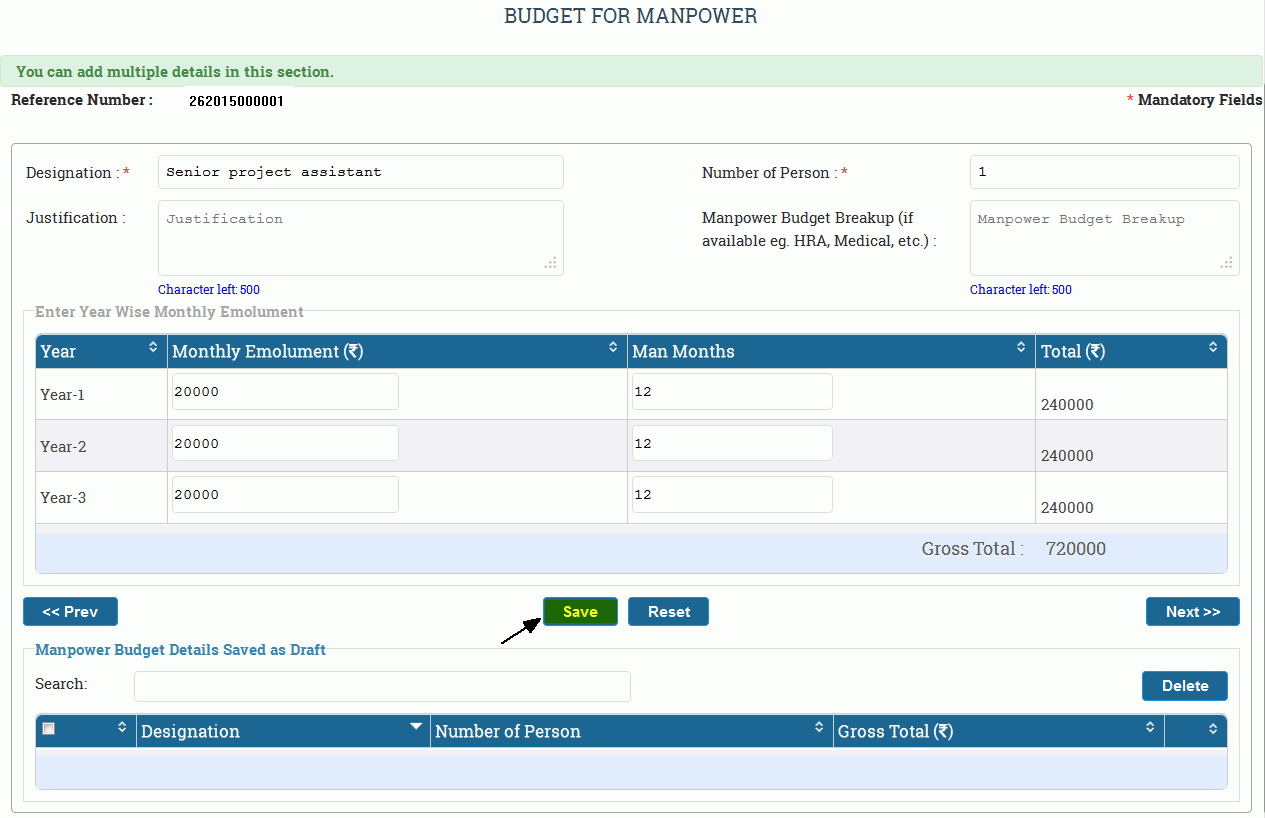Image resolution: width=1265 pixels, height=818 pixels.
Task: Click Year-2 Monthly Emolument input
Action: [285, 443]
